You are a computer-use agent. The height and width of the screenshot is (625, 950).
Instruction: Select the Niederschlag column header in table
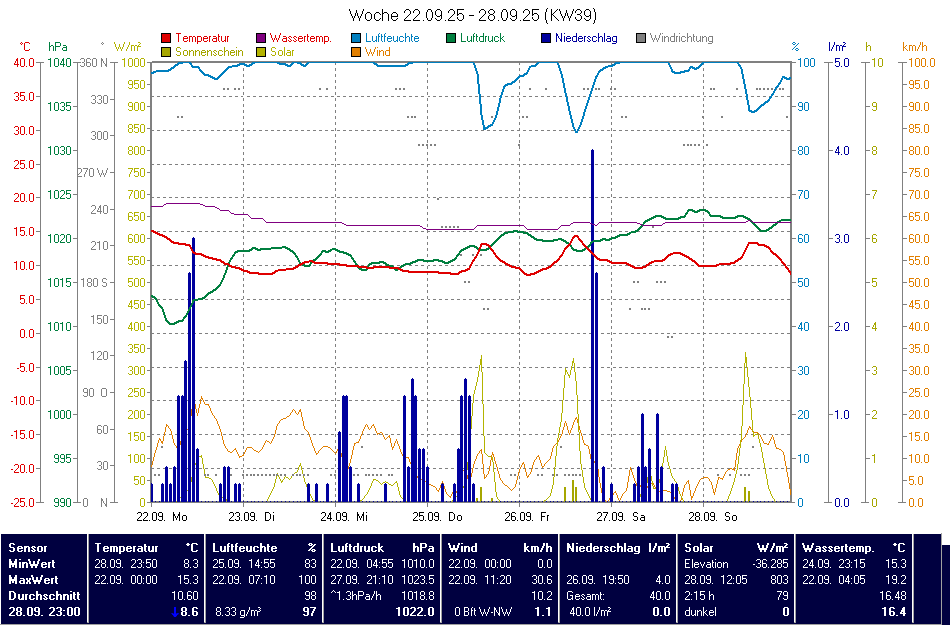(603, 548)
